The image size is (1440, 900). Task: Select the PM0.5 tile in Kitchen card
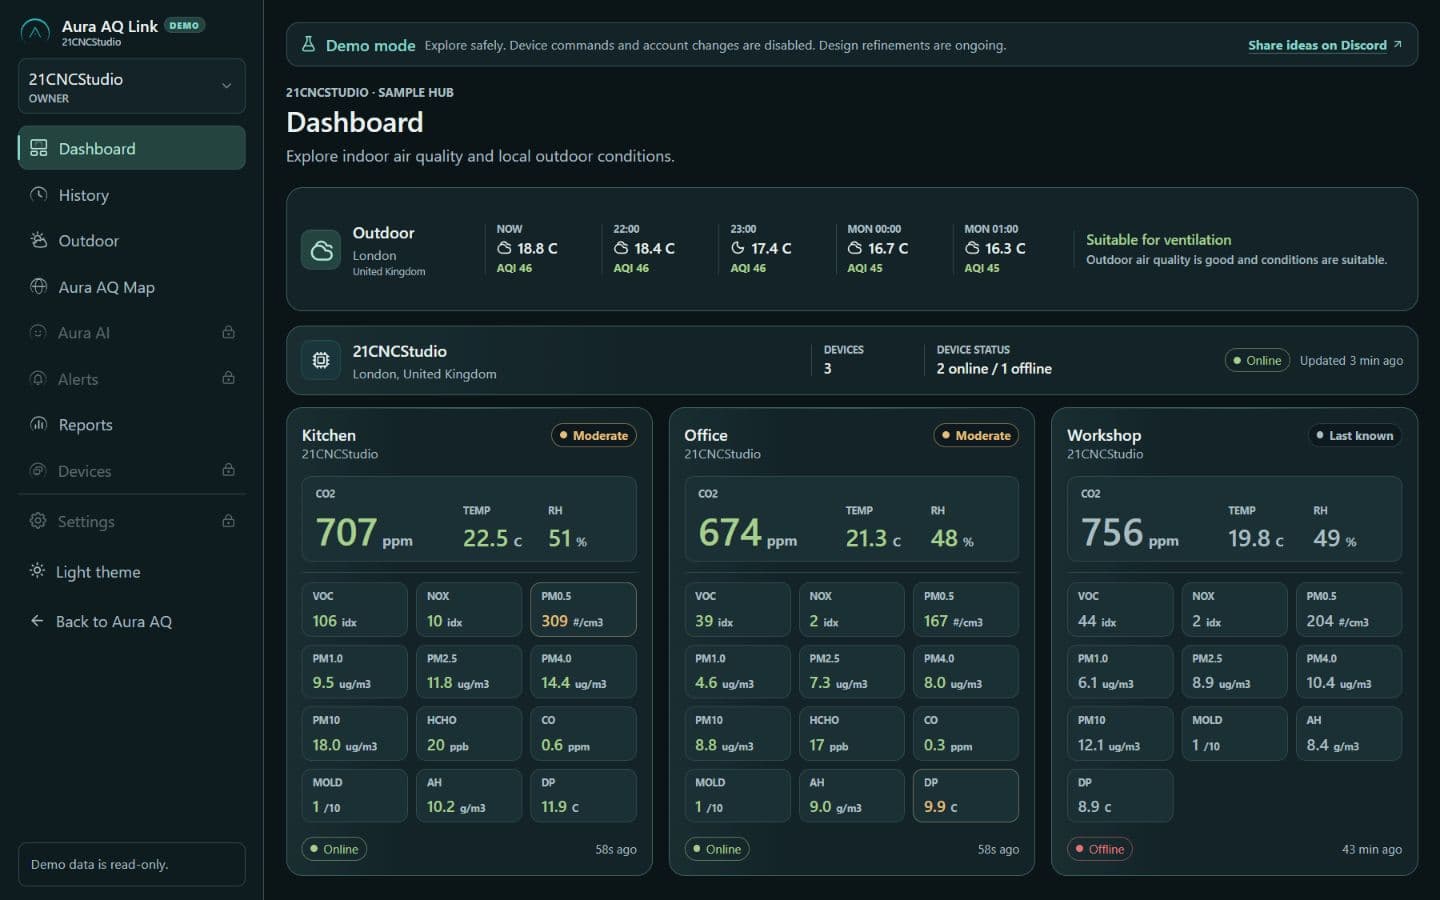coord(583,610)
